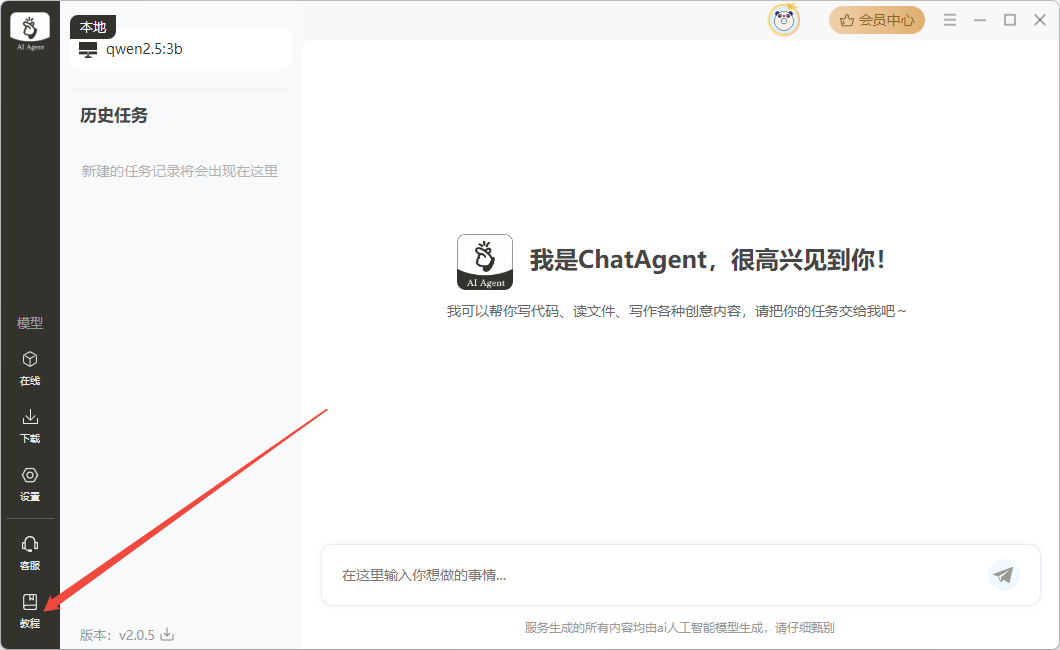Select the local model qwen2.5:3b

tap(181, 49)
